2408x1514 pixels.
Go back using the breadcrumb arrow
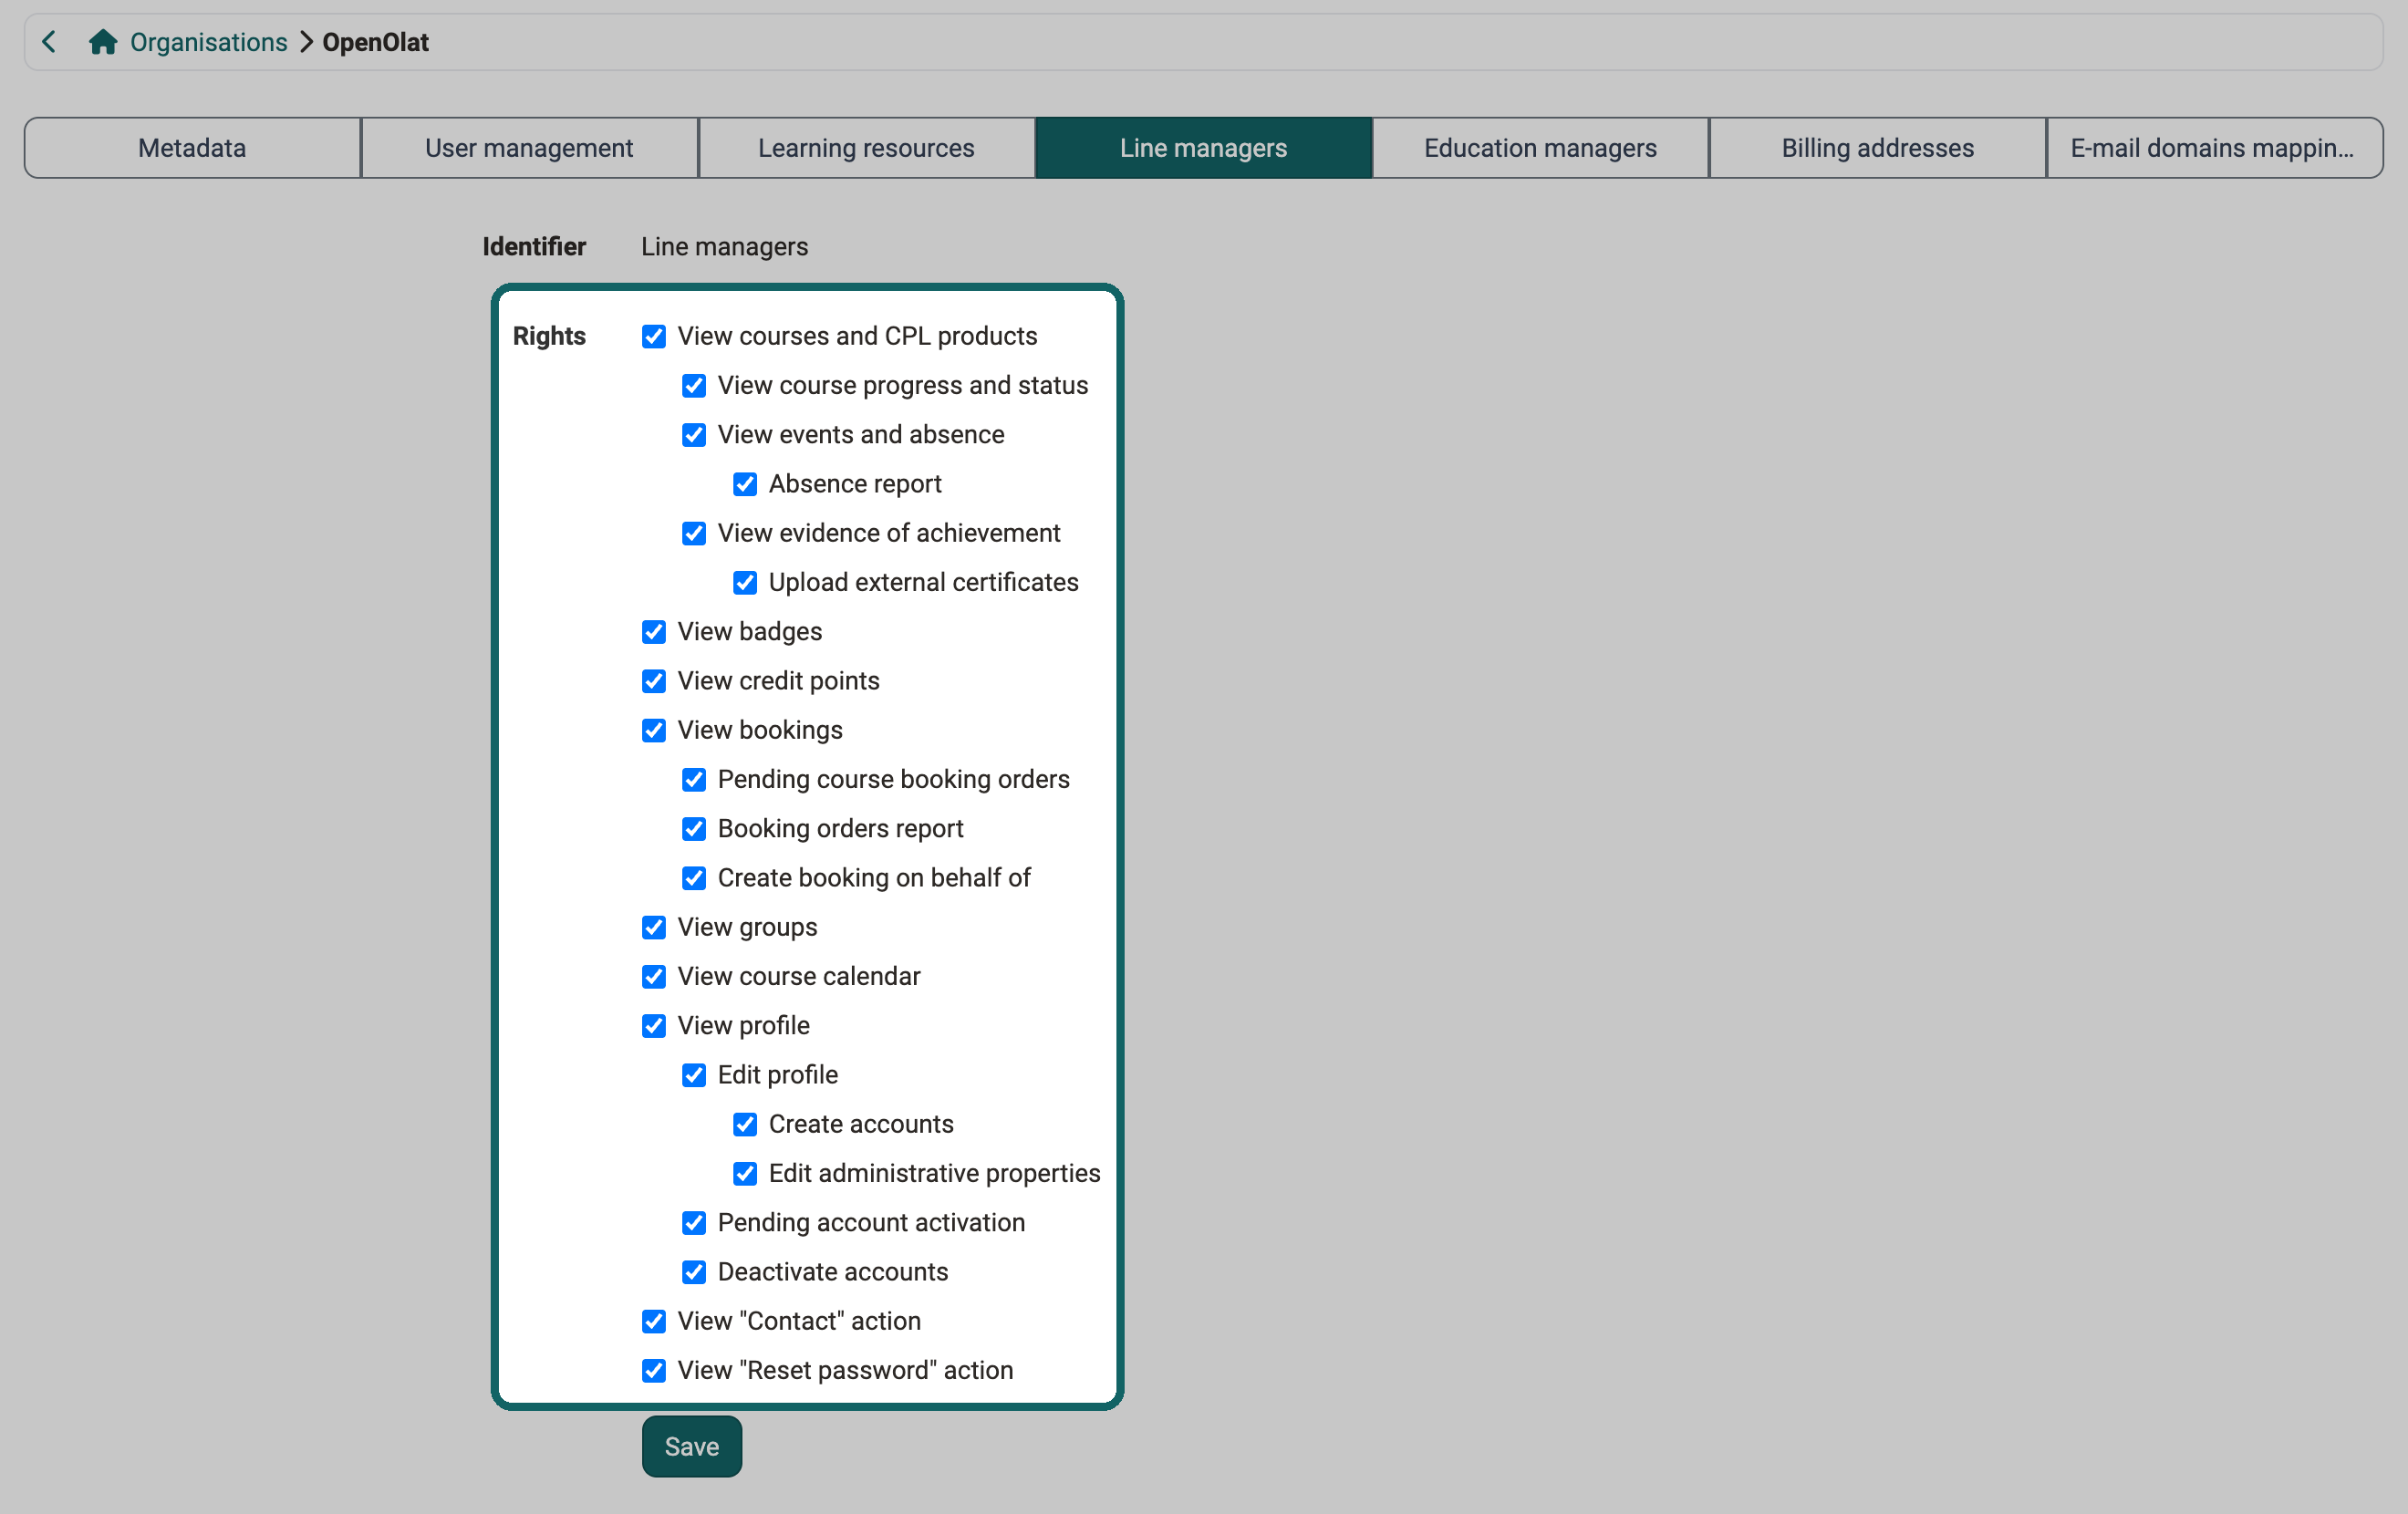click(x=49, y=42)
